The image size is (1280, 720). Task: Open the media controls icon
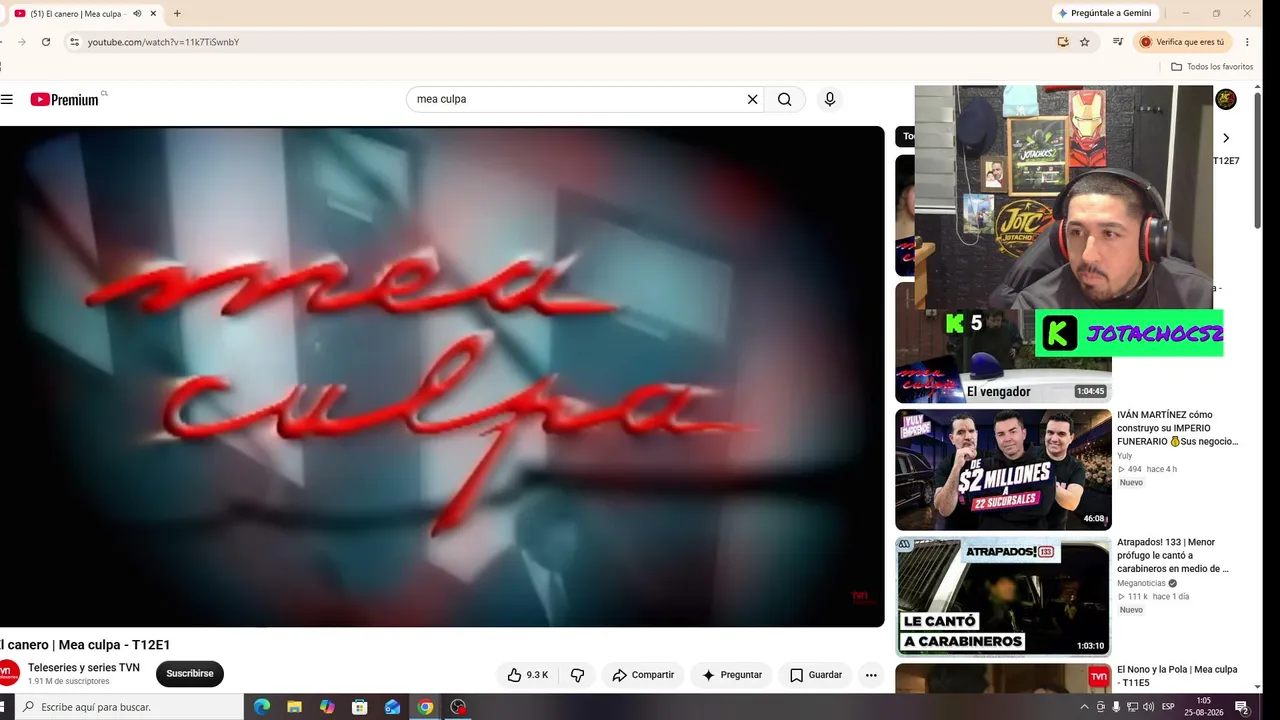[1118, 42]
